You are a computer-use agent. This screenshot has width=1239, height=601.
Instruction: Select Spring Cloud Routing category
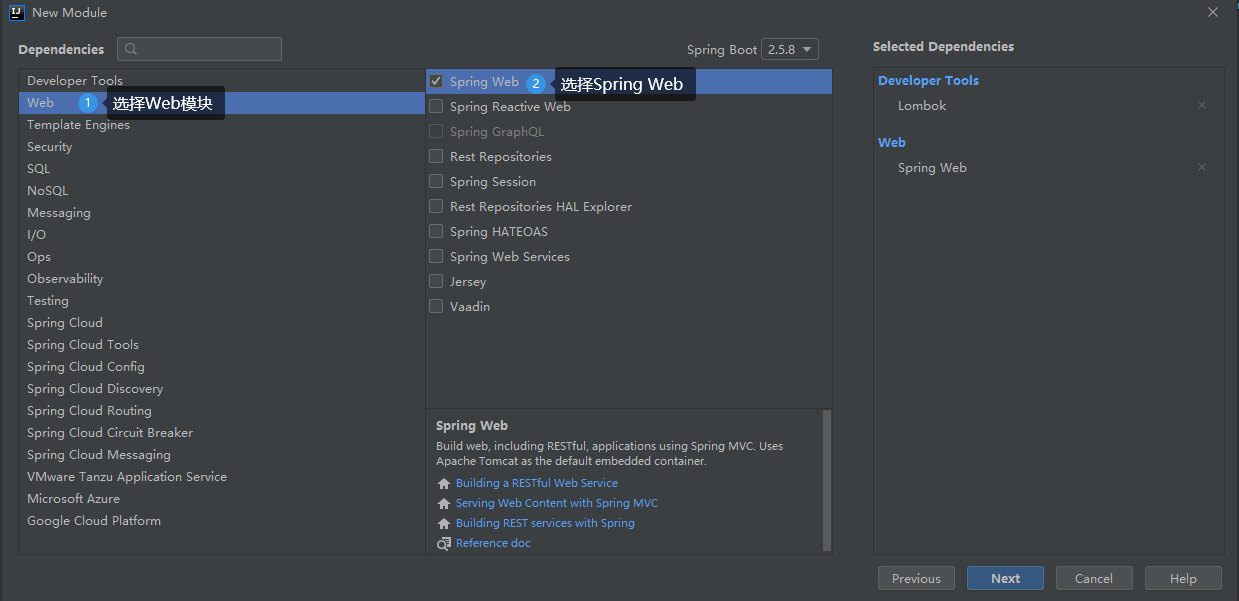click(222, 411)
